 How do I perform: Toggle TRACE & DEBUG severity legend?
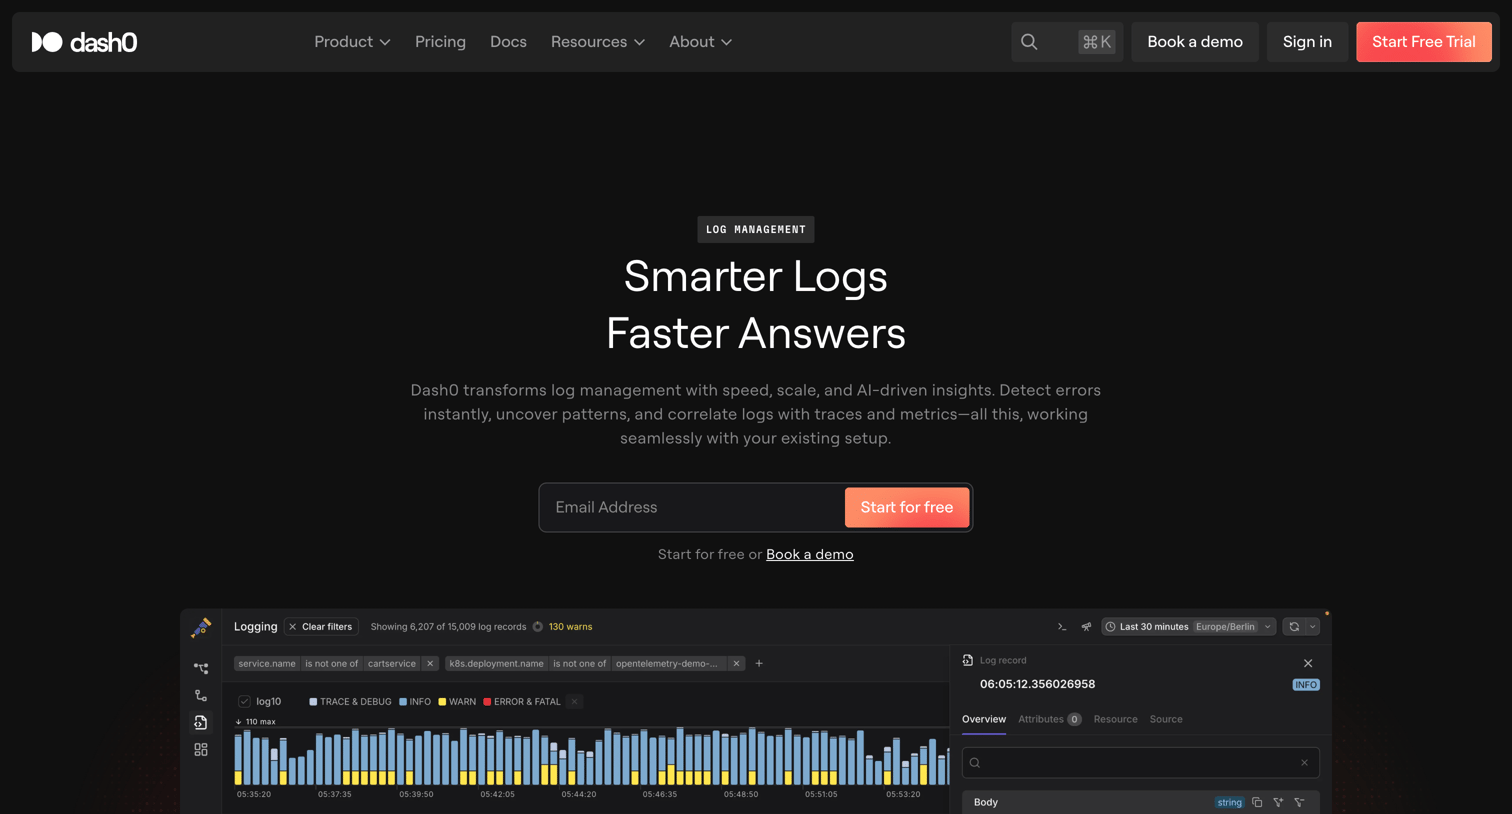coord(350,702)
